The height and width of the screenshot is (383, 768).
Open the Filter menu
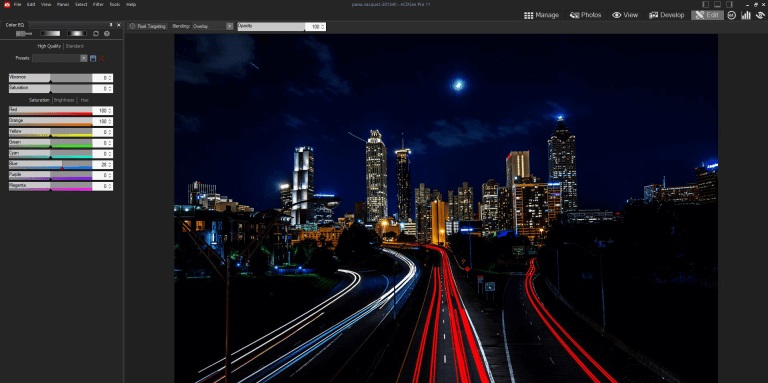pyautogui.click(x=98, y=4)
